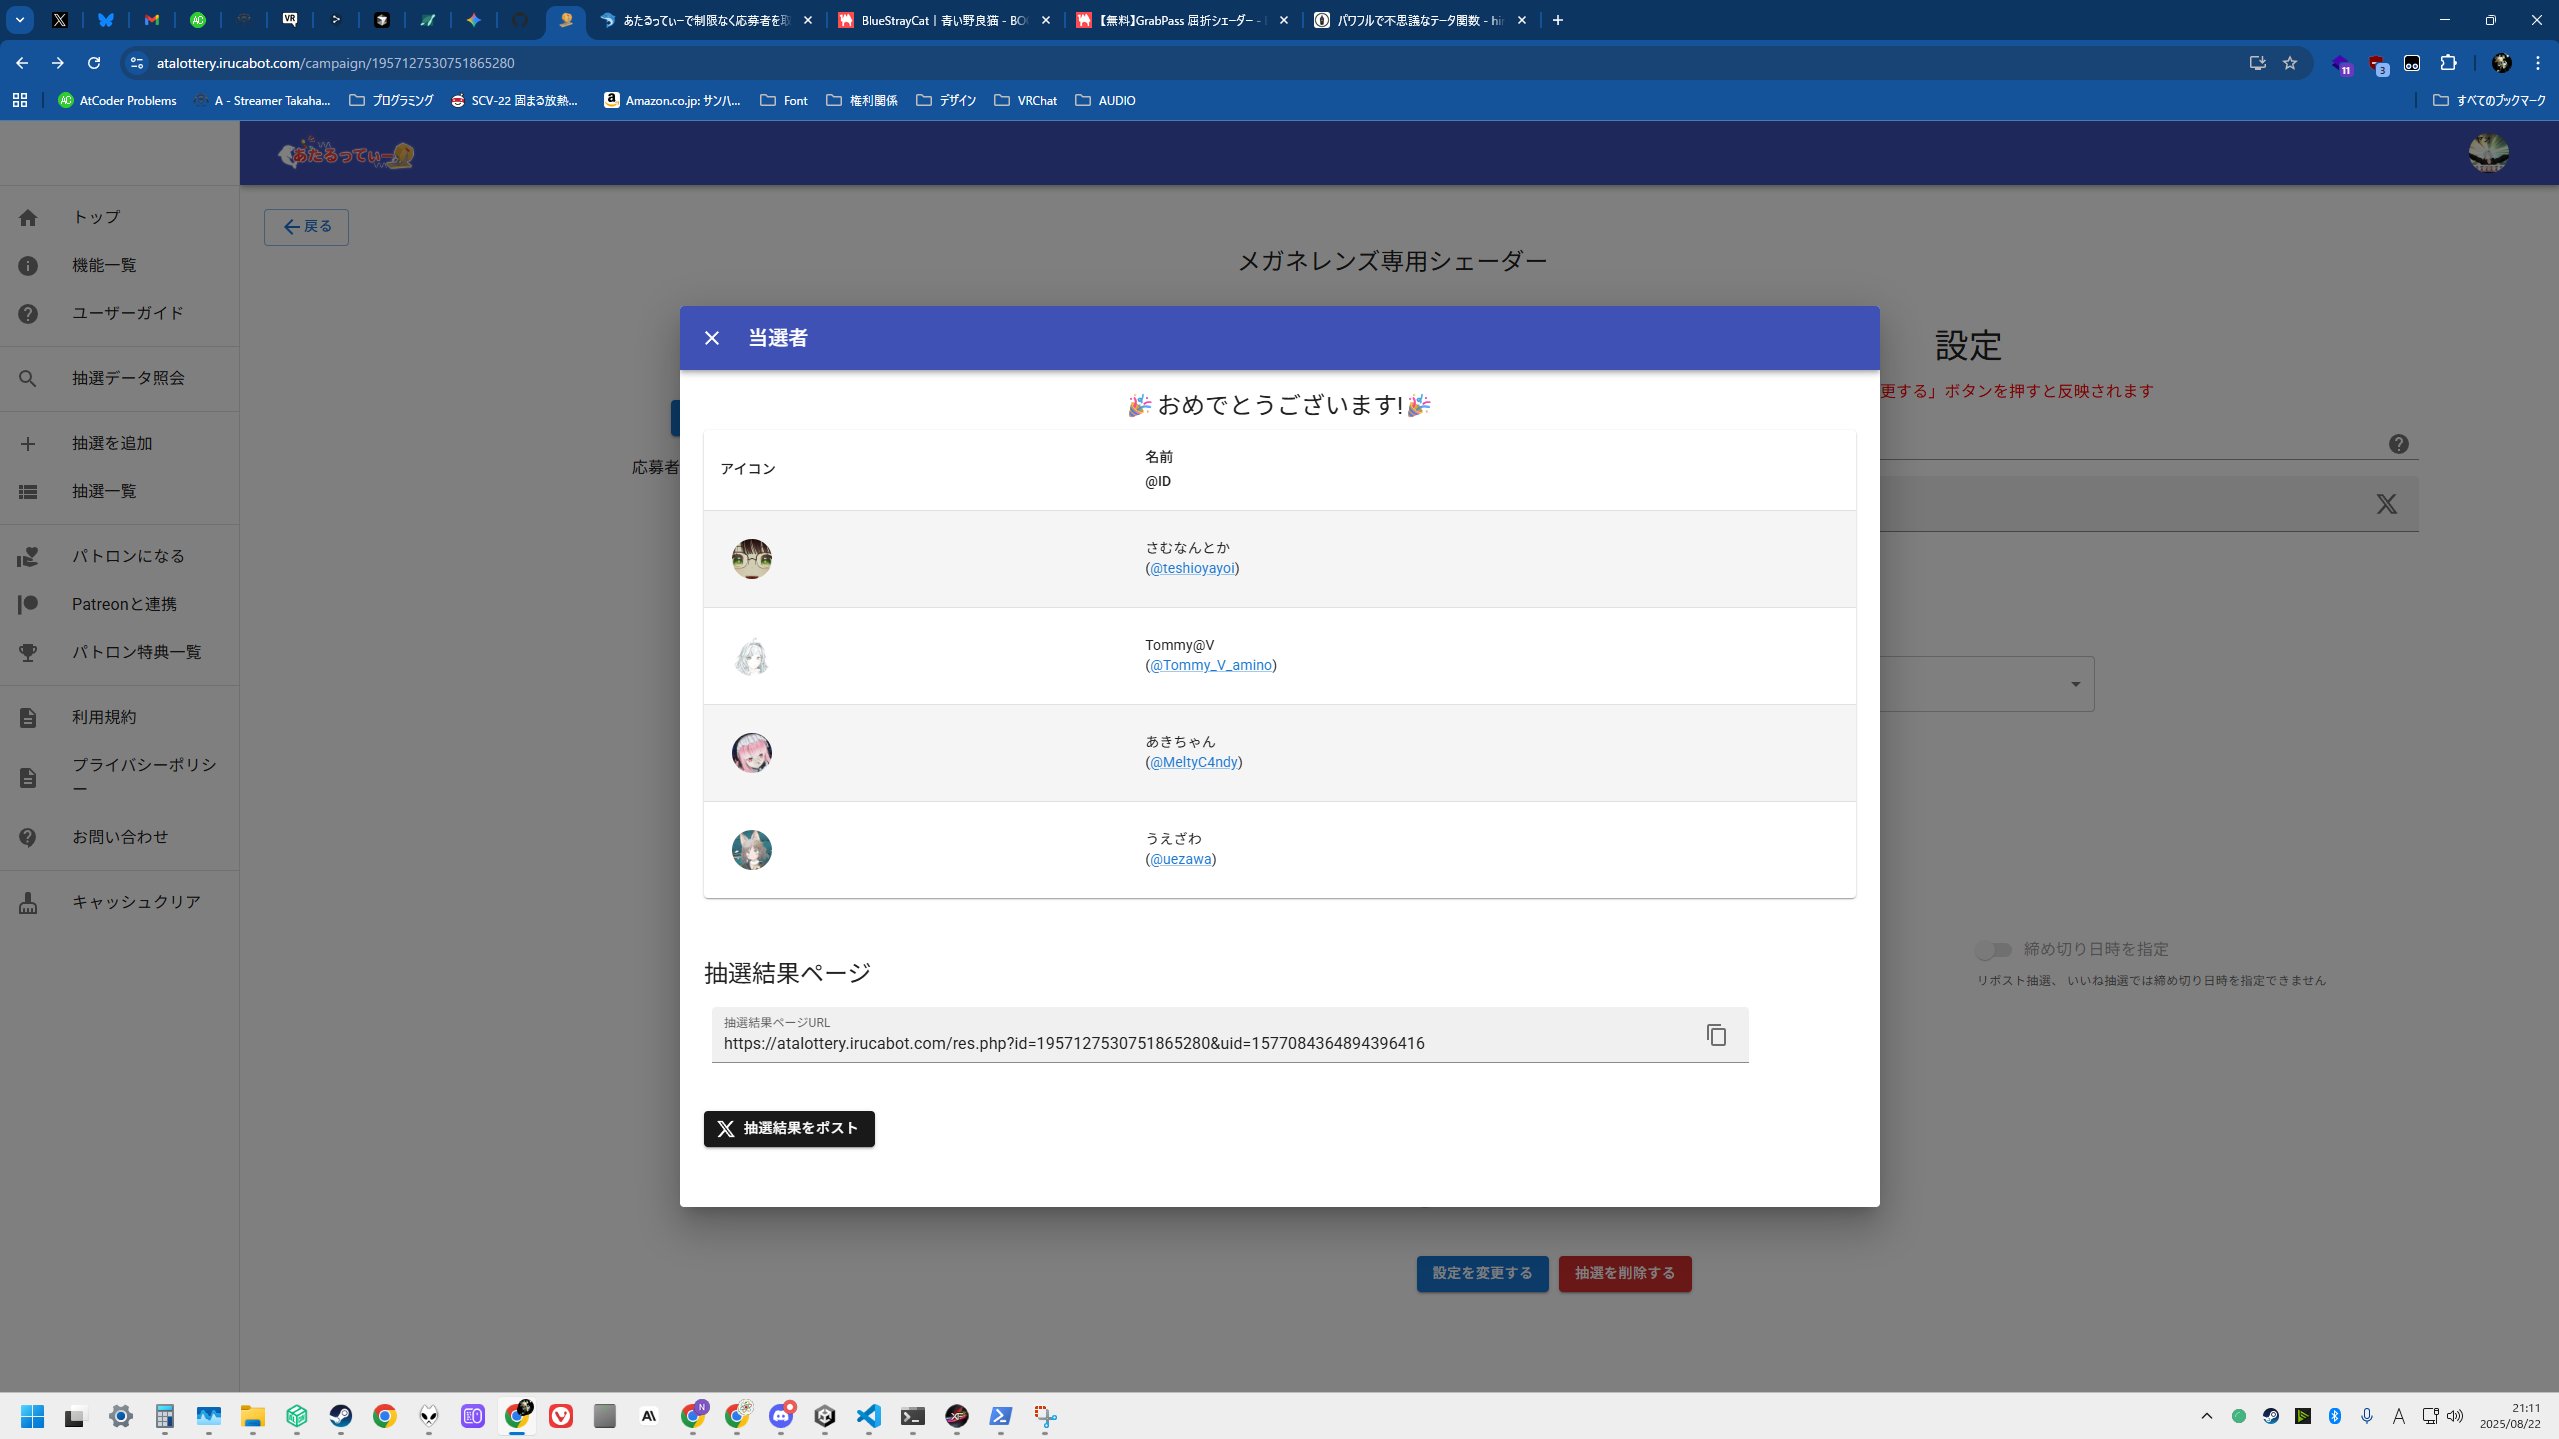This screenshot has height=1439, width=2559.
Task: Click キャッシュクリア in the sidebar
Action: [136, 902]
